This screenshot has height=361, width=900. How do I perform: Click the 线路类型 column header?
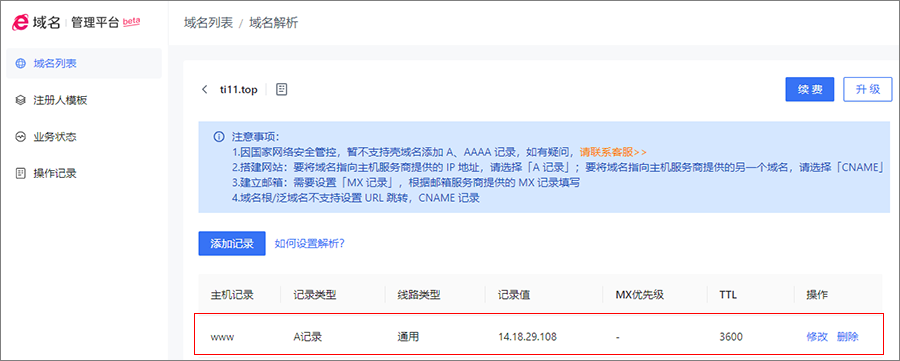click(418, 296)
